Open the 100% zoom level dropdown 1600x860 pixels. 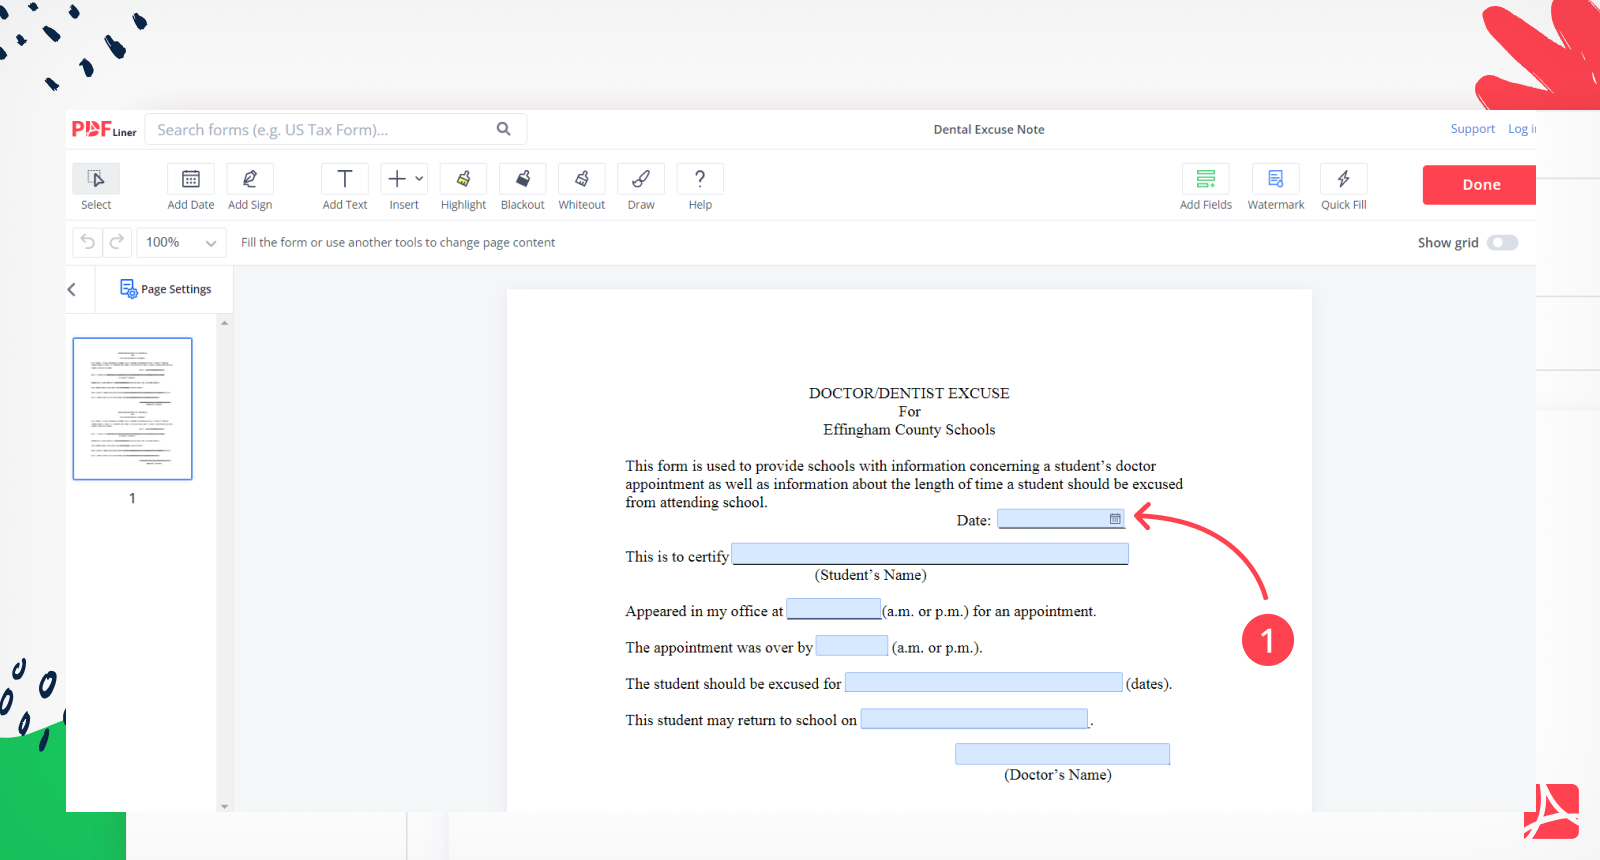(x=181, y=243)
